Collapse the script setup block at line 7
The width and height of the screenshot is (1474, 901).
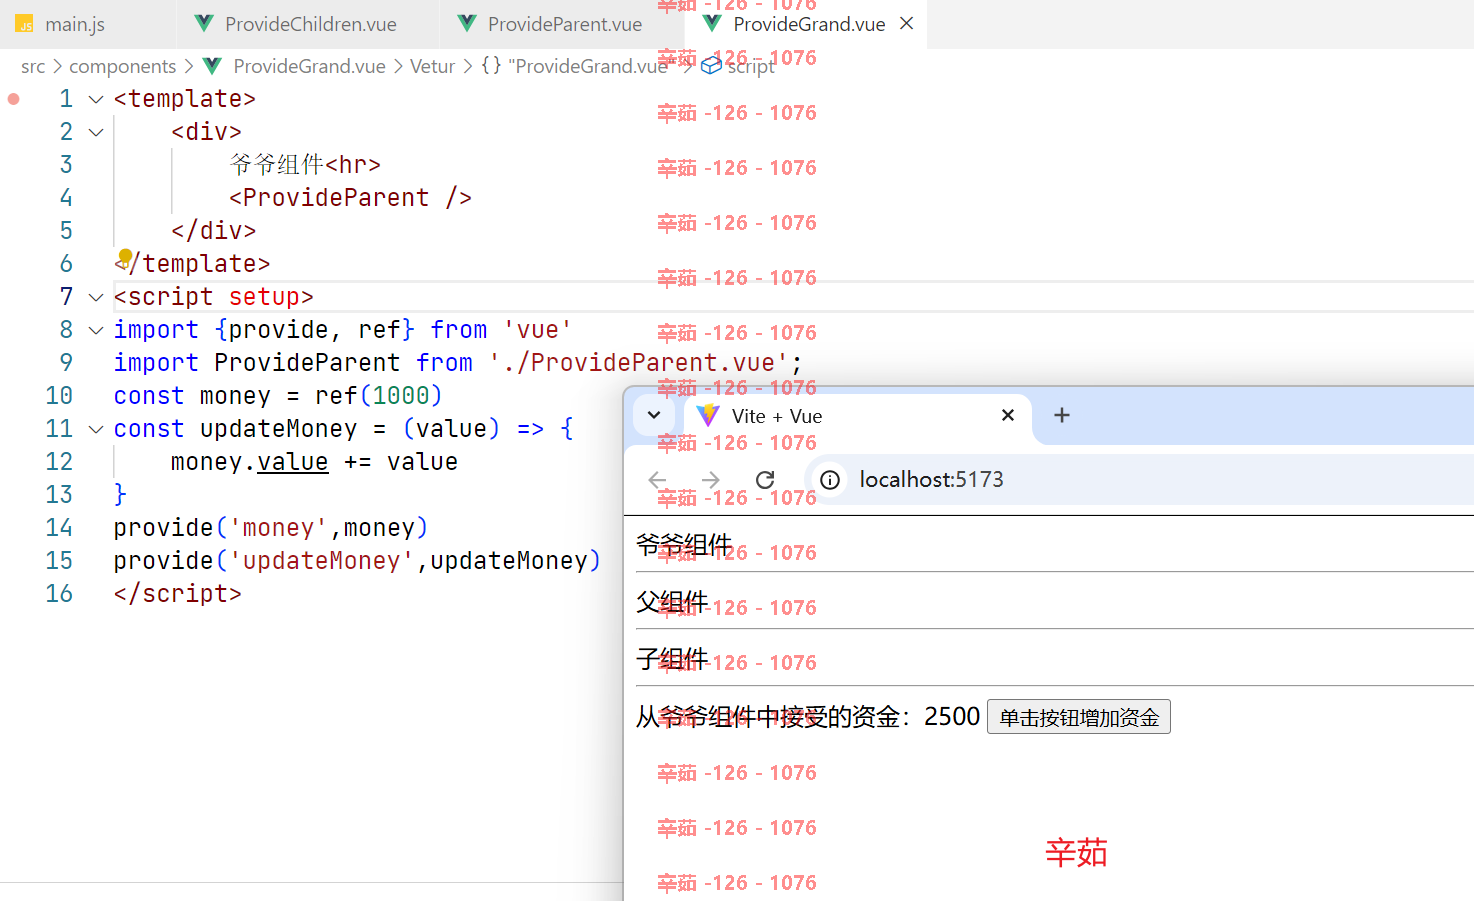click(96, 297)
